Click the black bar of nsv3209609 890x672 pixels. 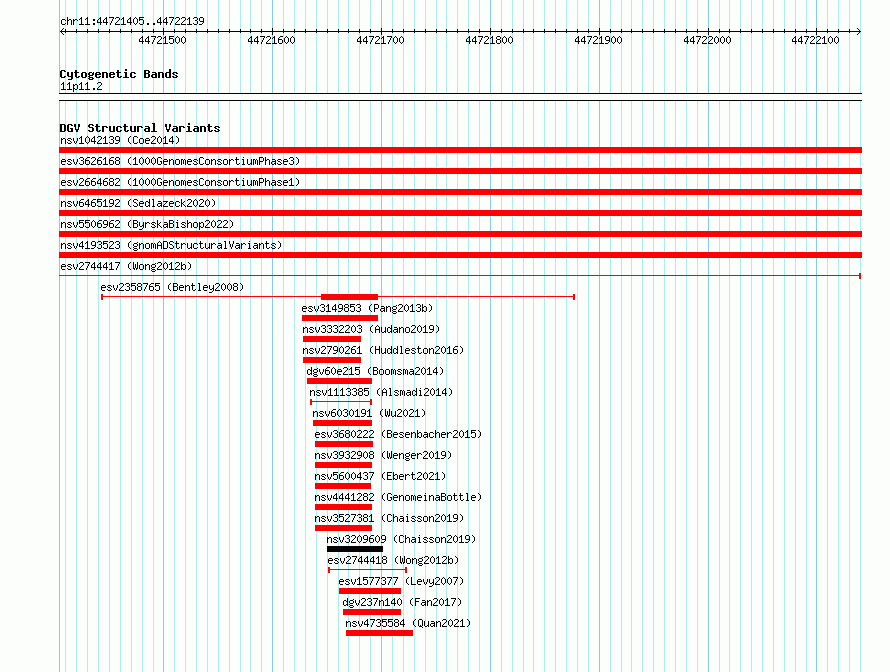pyautogui.click(x=355, y=549)
